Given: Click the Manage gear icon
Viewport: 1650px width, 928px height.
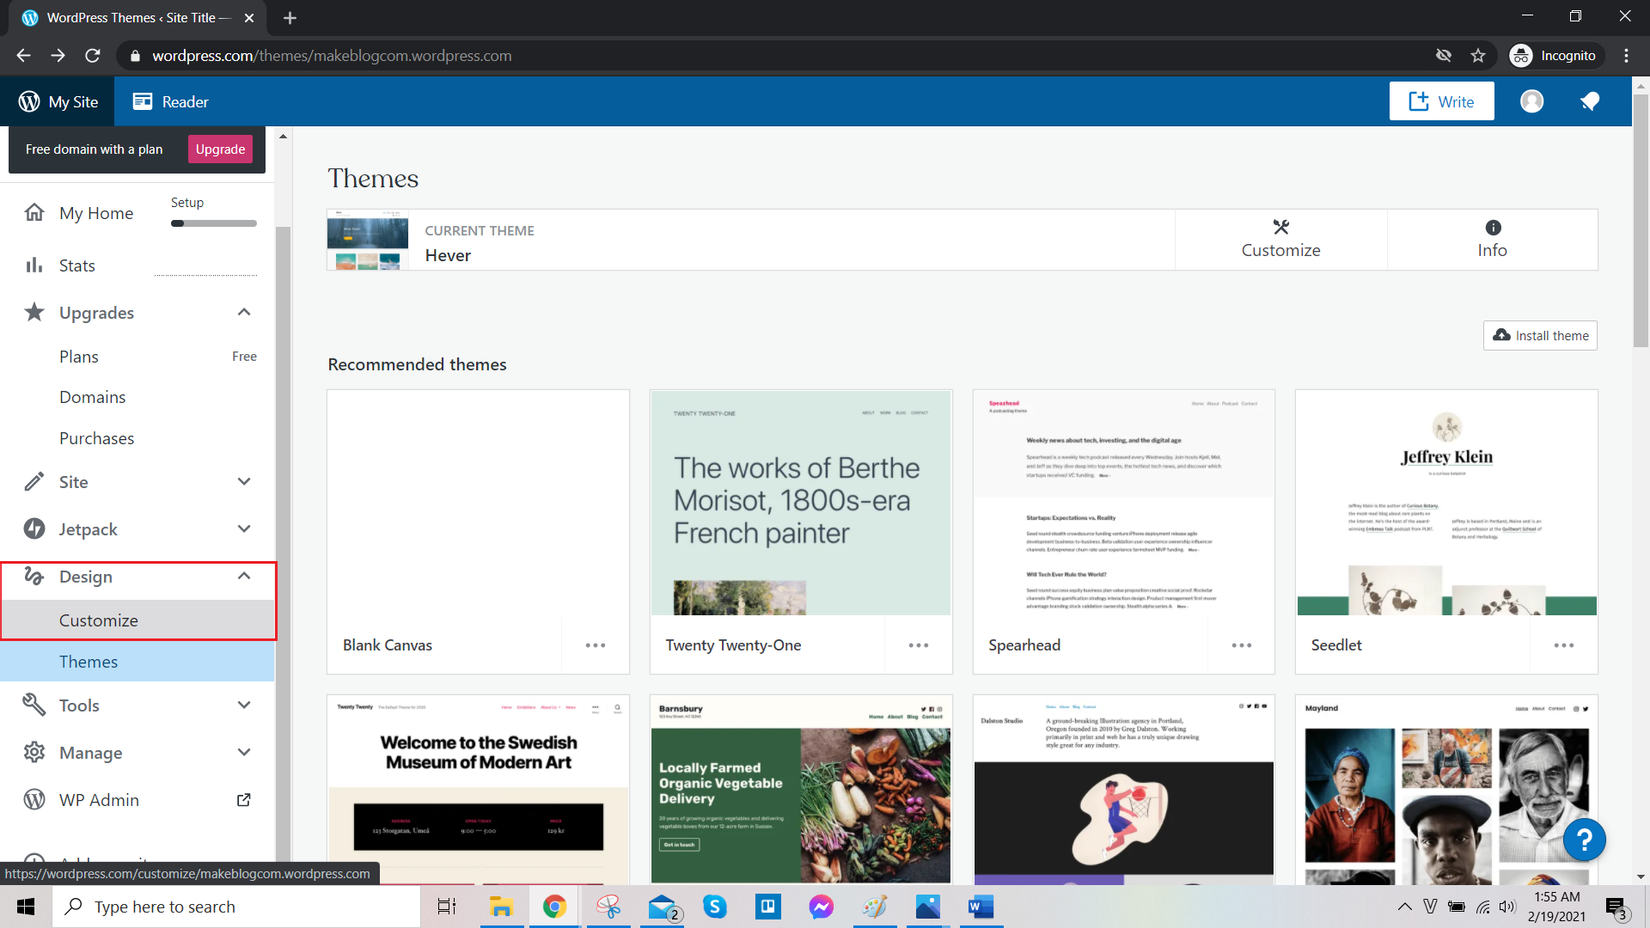Looking at the screenshot, I should click(34, 752).
